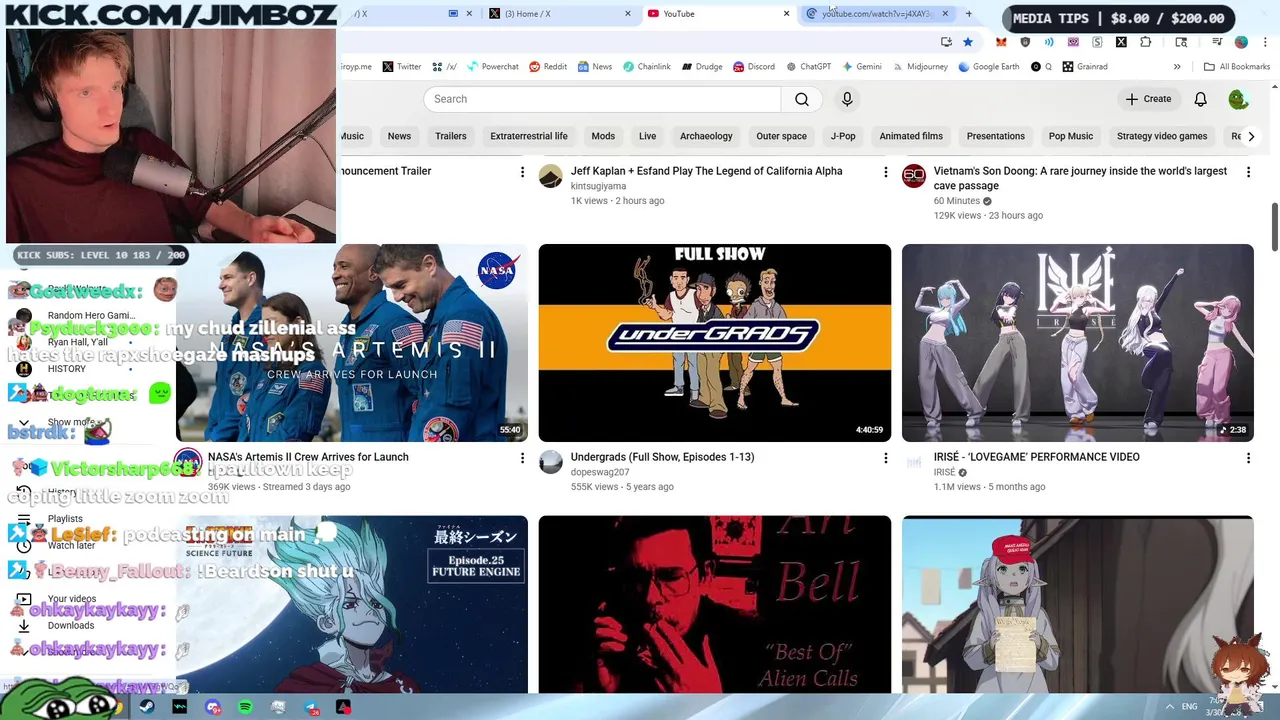Open the Extensions puzzle-piece menu
The image size is (1280, 720).
click(x=1145, y=42)
